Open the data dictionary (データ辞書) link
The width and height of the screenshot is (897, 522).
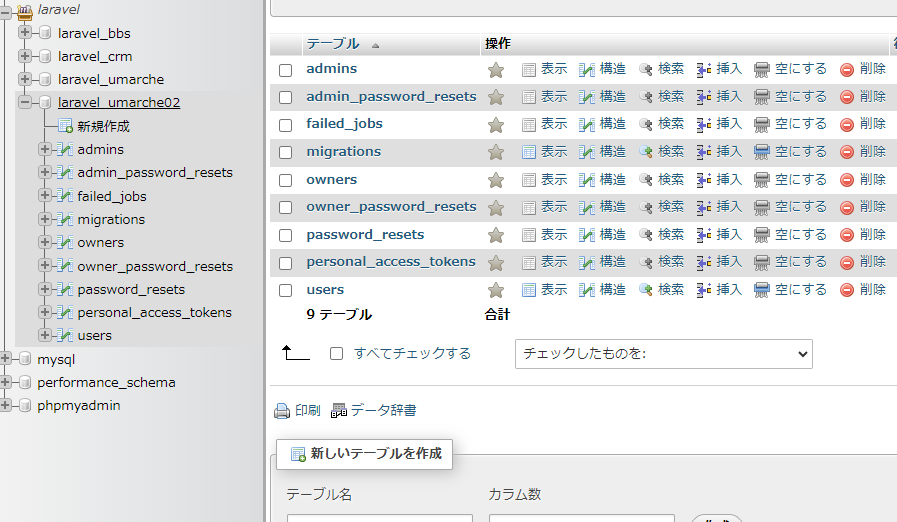[383, 411]
